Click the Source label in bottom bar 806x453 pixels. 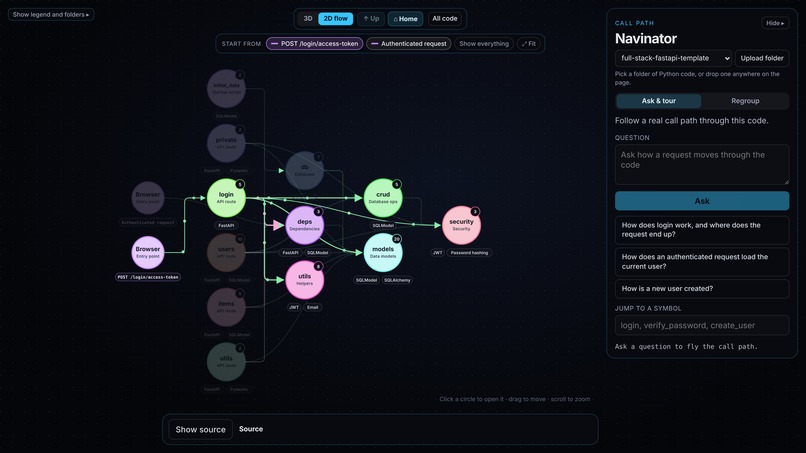pyautogui.click(x=251, y=429)
